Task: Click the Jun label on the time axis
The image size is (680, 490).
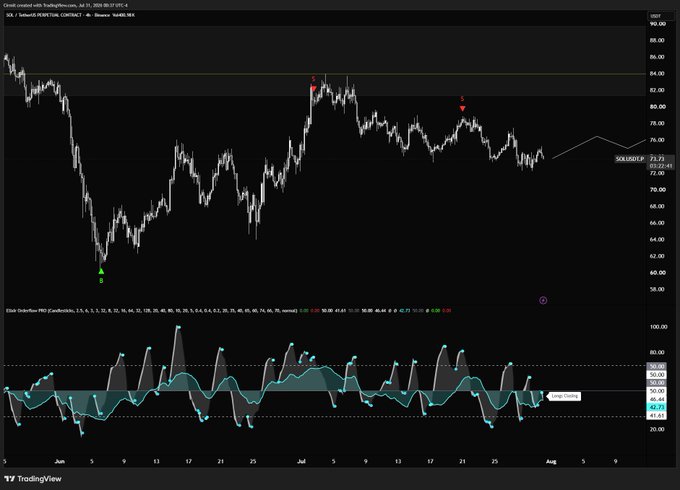Action: pyautogui.click(x=60, y=461)
